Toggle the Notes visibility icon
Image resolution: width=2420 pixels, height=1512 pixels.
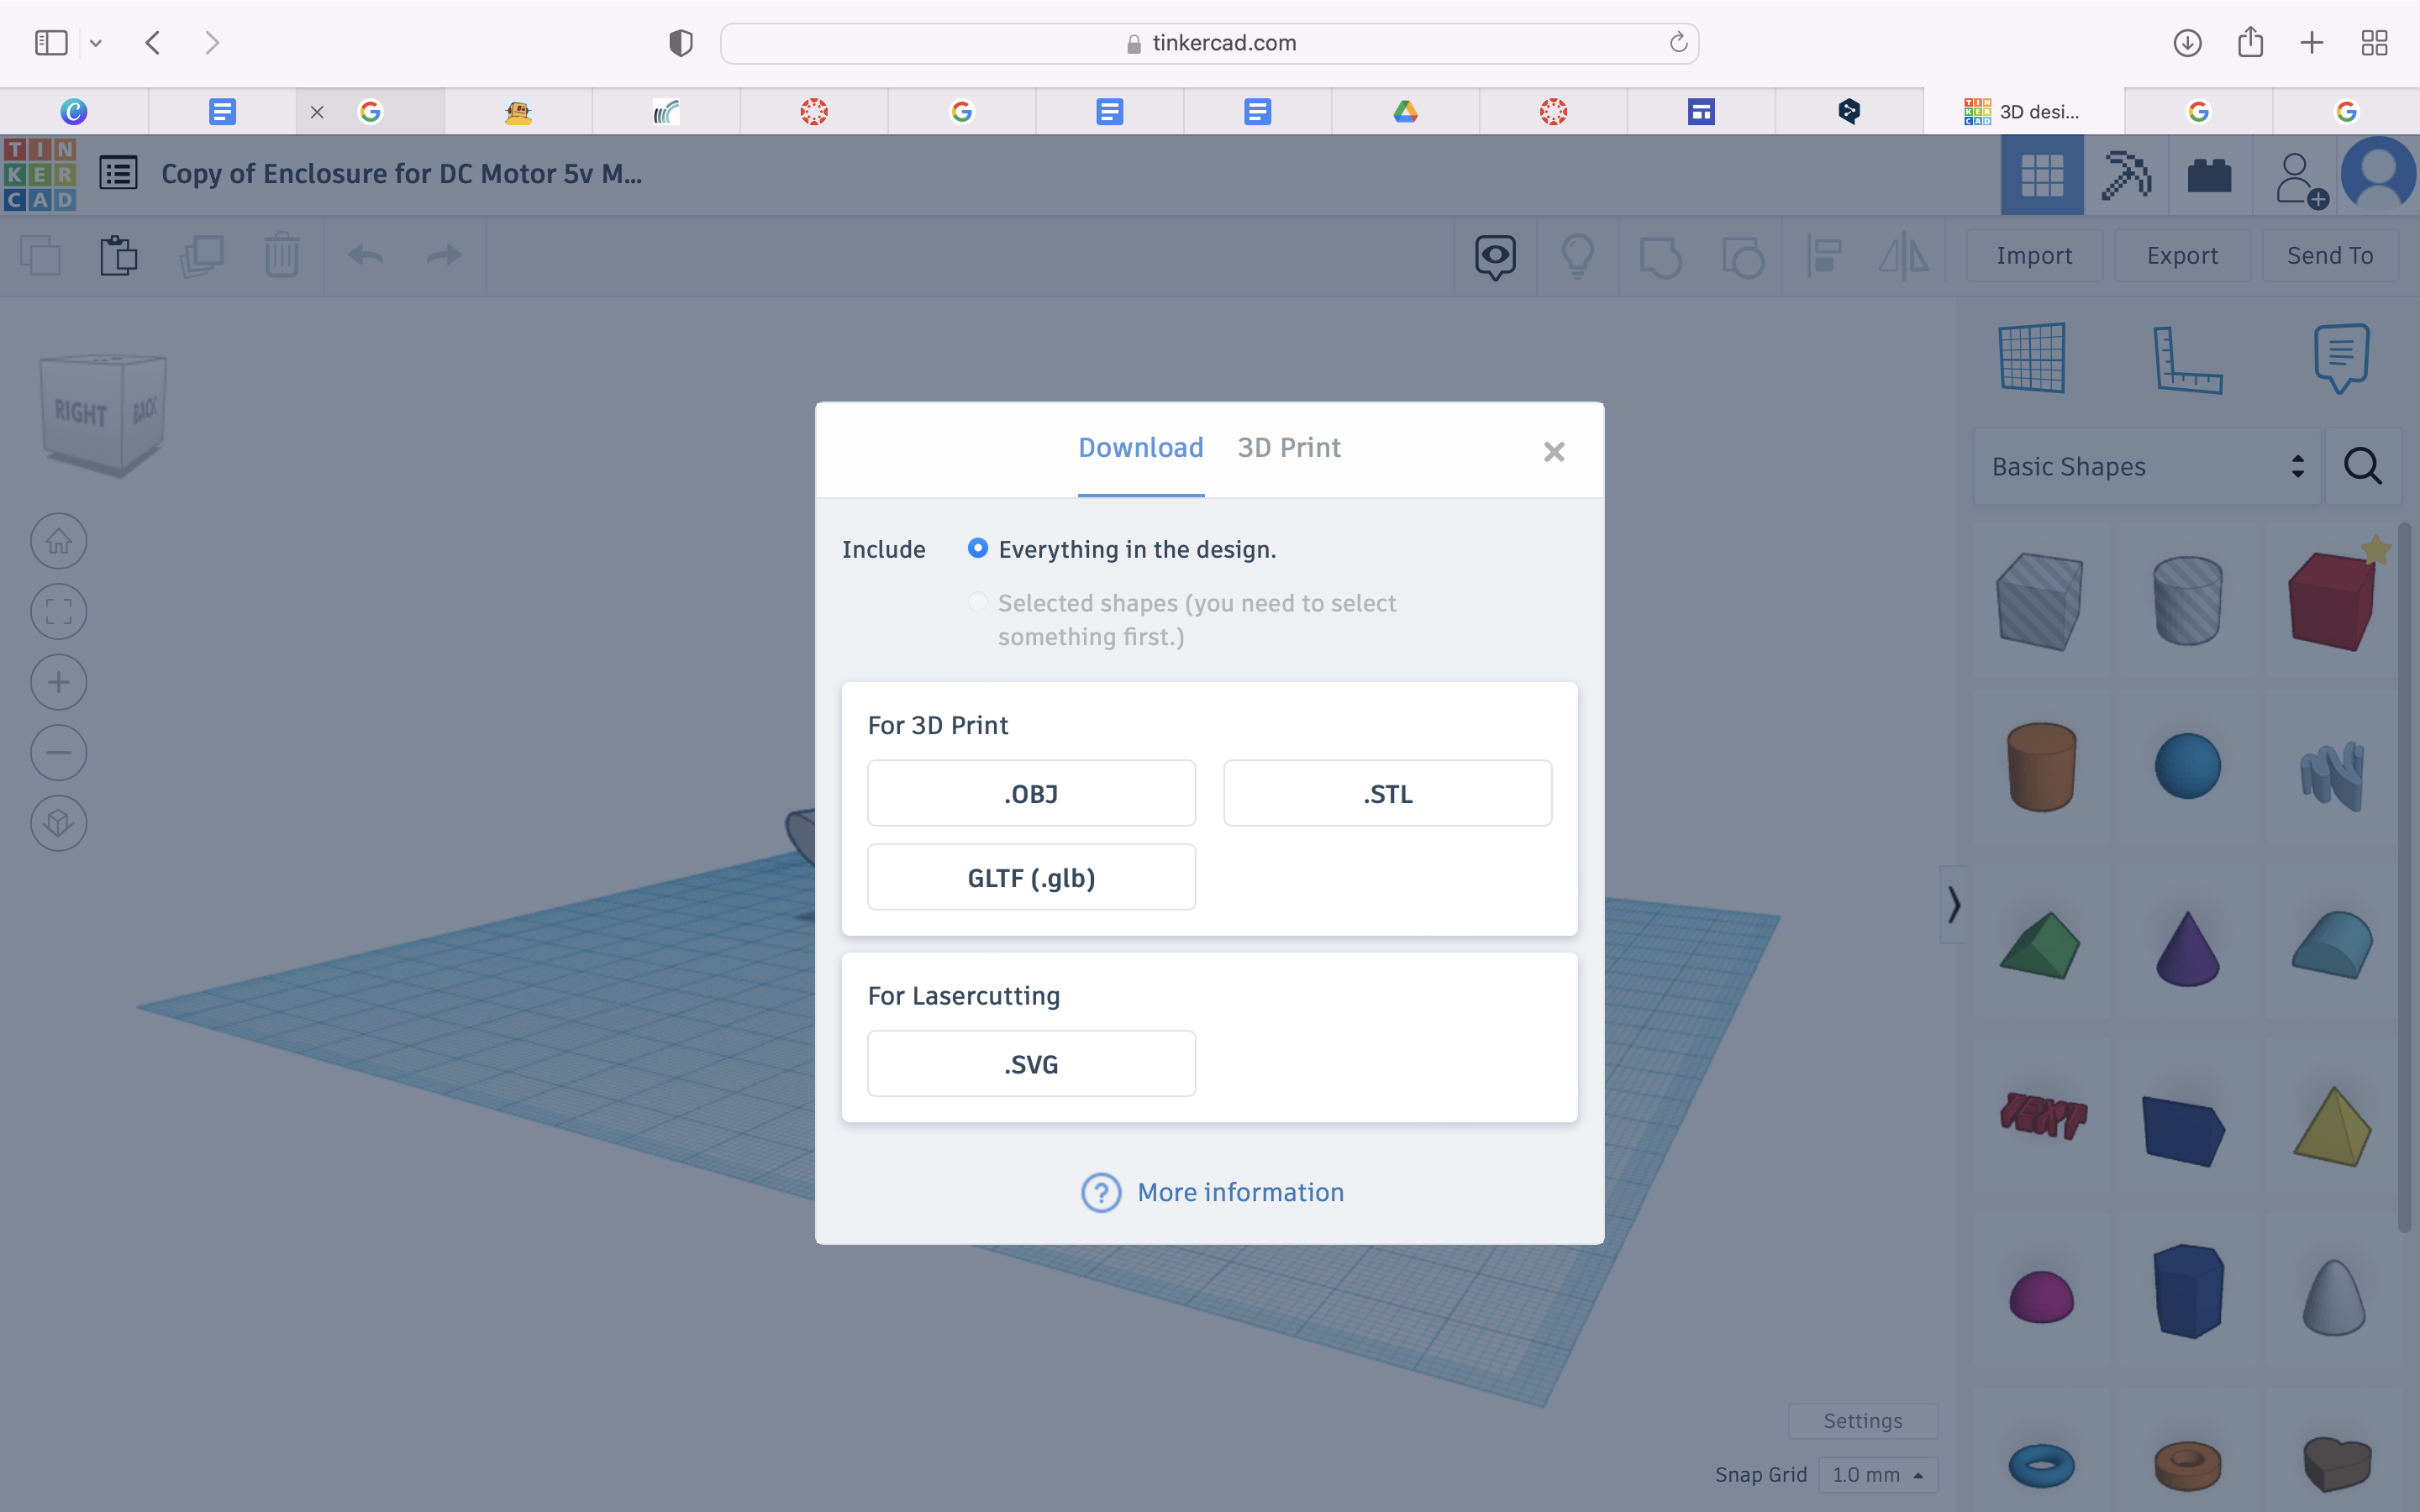1495,257
